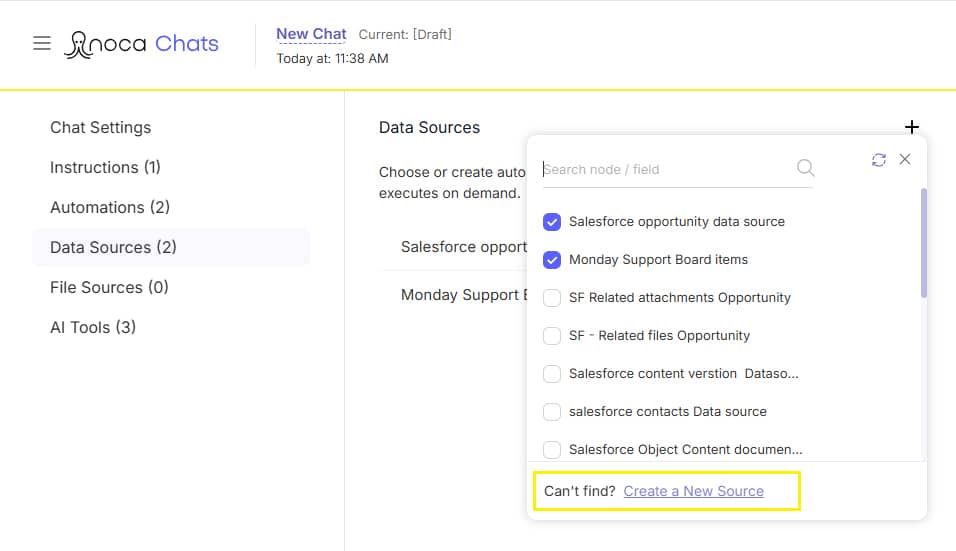Click the New Chat title link
The width and height of the screenshot is (956, 551).
(311, 34)
